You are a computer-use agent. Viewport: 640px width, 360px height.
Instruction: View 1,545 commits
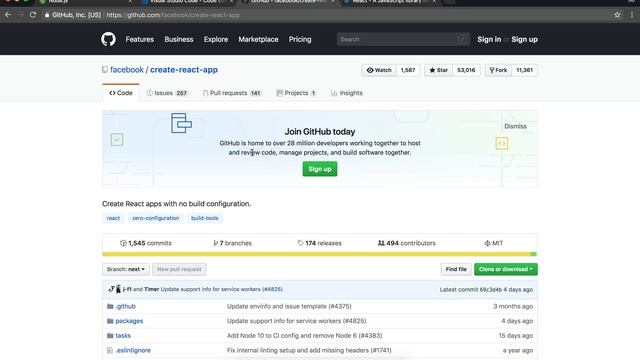(146, 243)
